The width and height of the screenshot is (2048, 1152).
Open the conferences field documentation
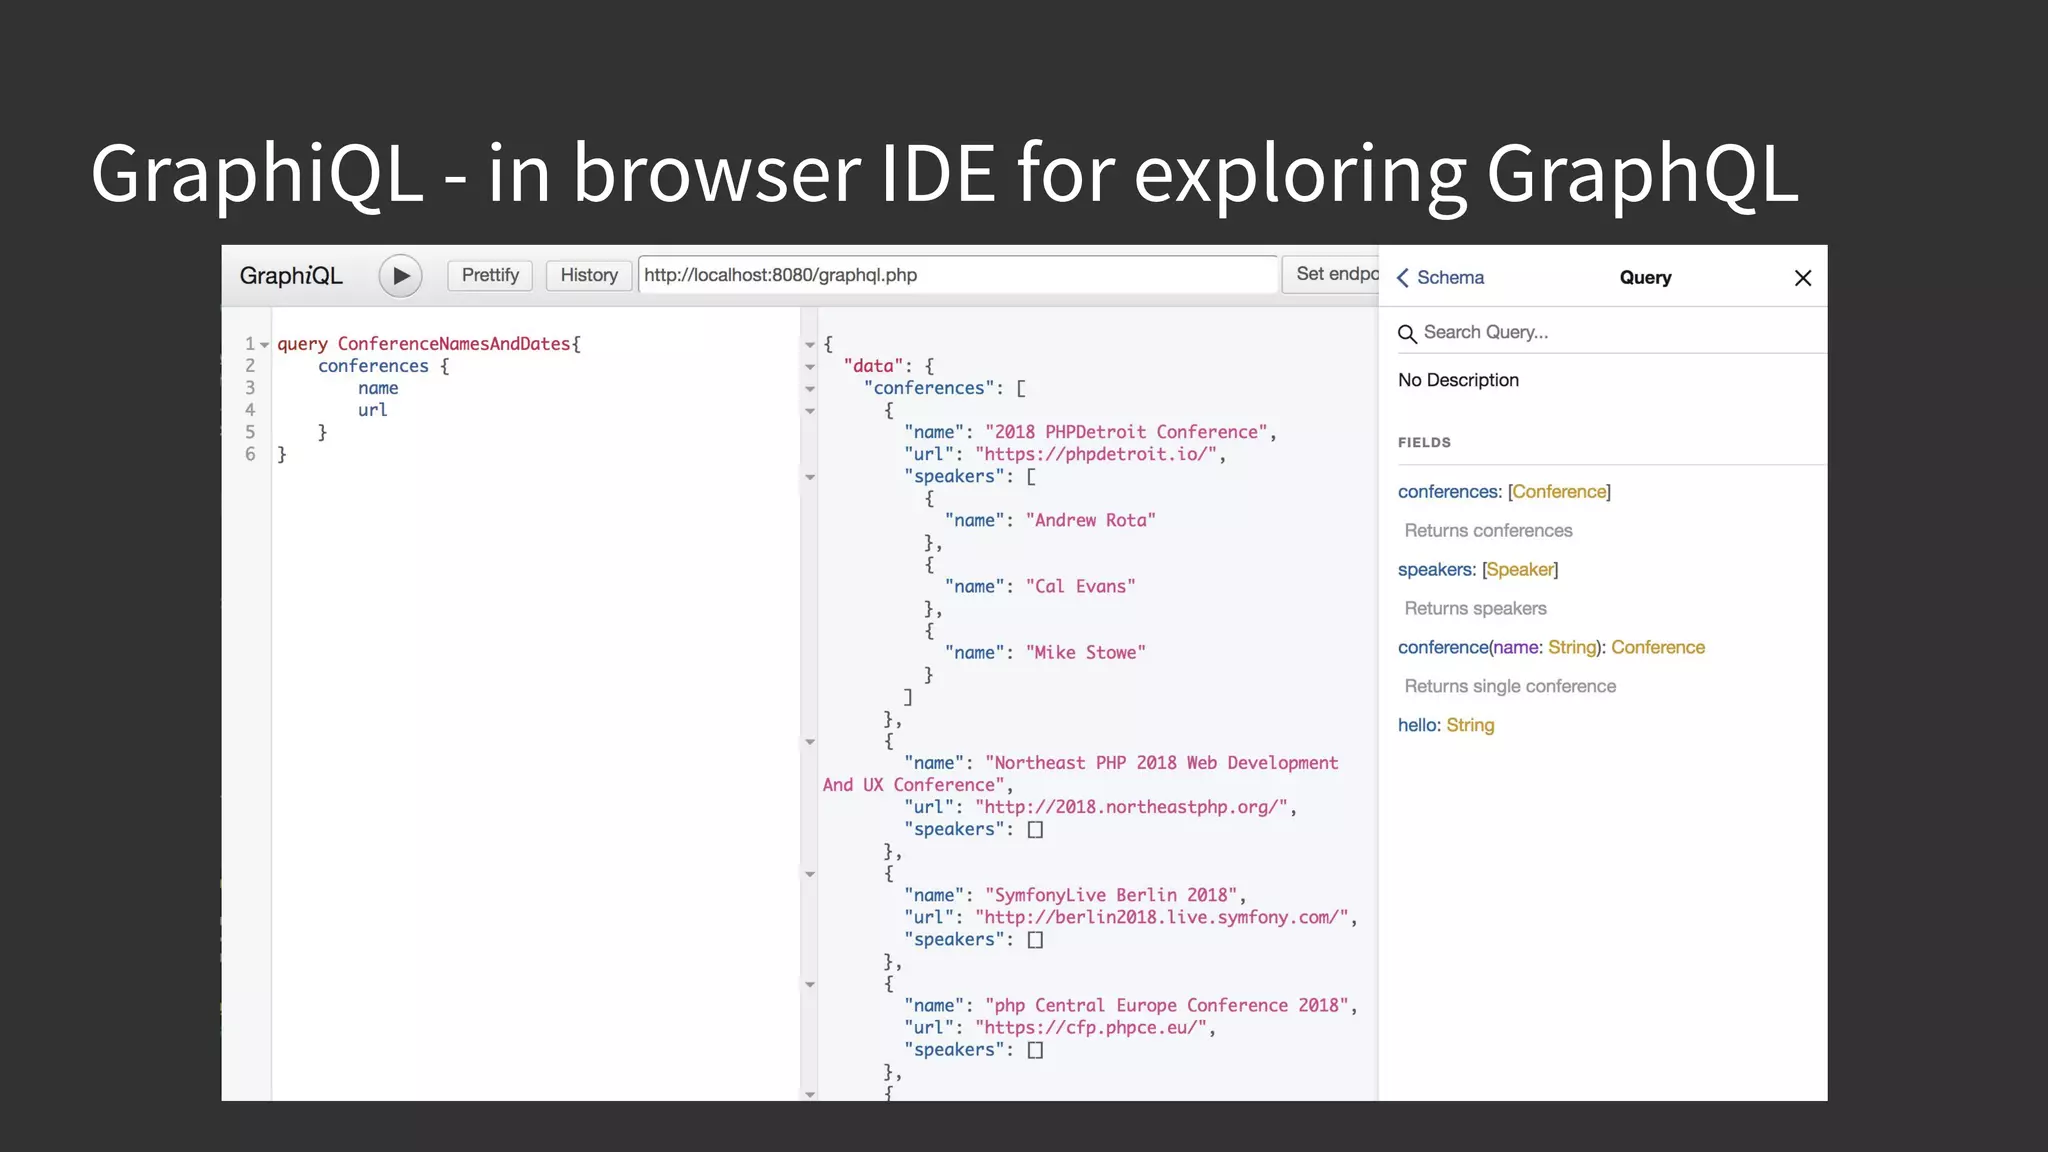tap(1448, 492)
